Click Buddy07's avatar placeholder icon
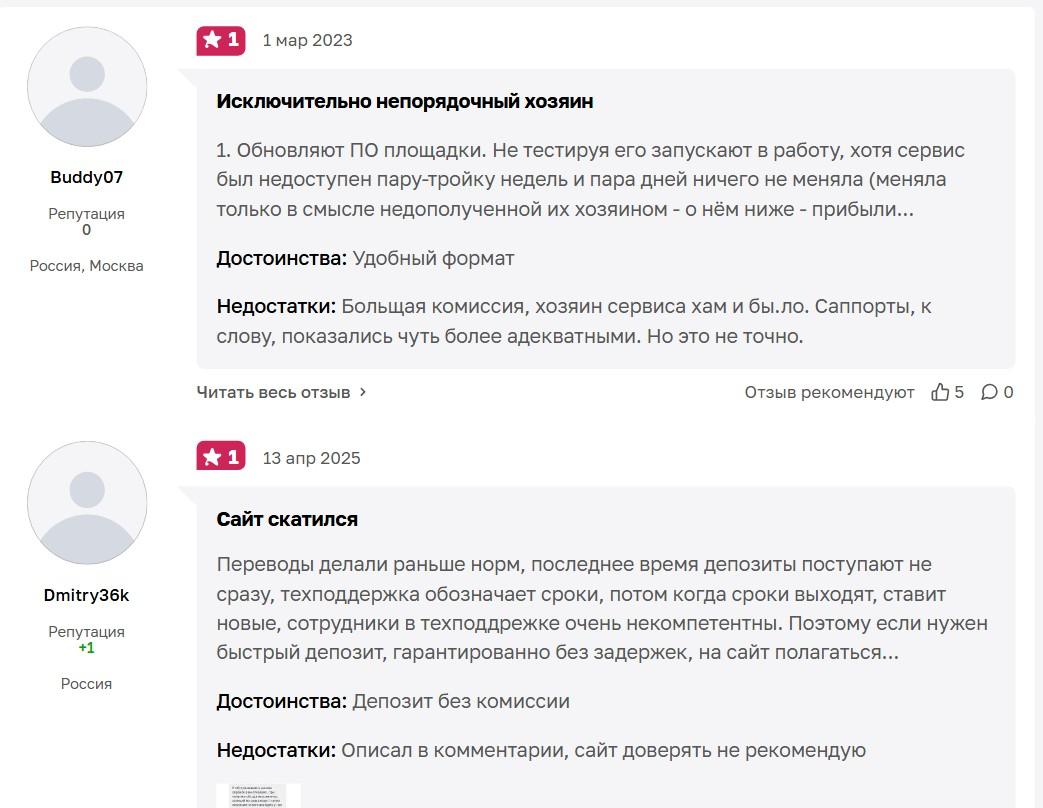 87,87
